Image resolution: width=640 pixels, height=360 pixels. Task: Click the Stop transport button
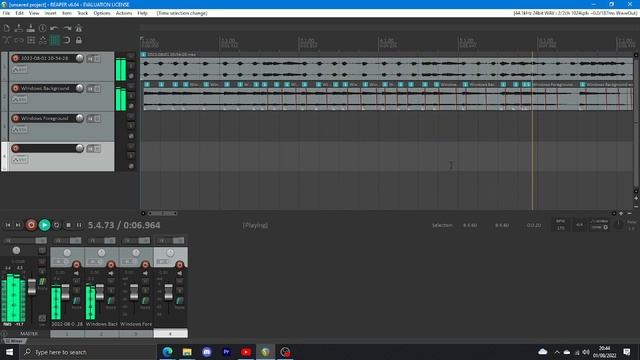click(68, 225)
